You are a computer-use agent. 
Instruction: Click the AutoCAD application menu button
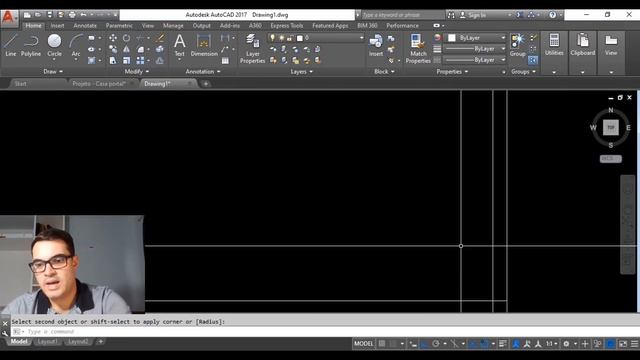click(9, 18)
